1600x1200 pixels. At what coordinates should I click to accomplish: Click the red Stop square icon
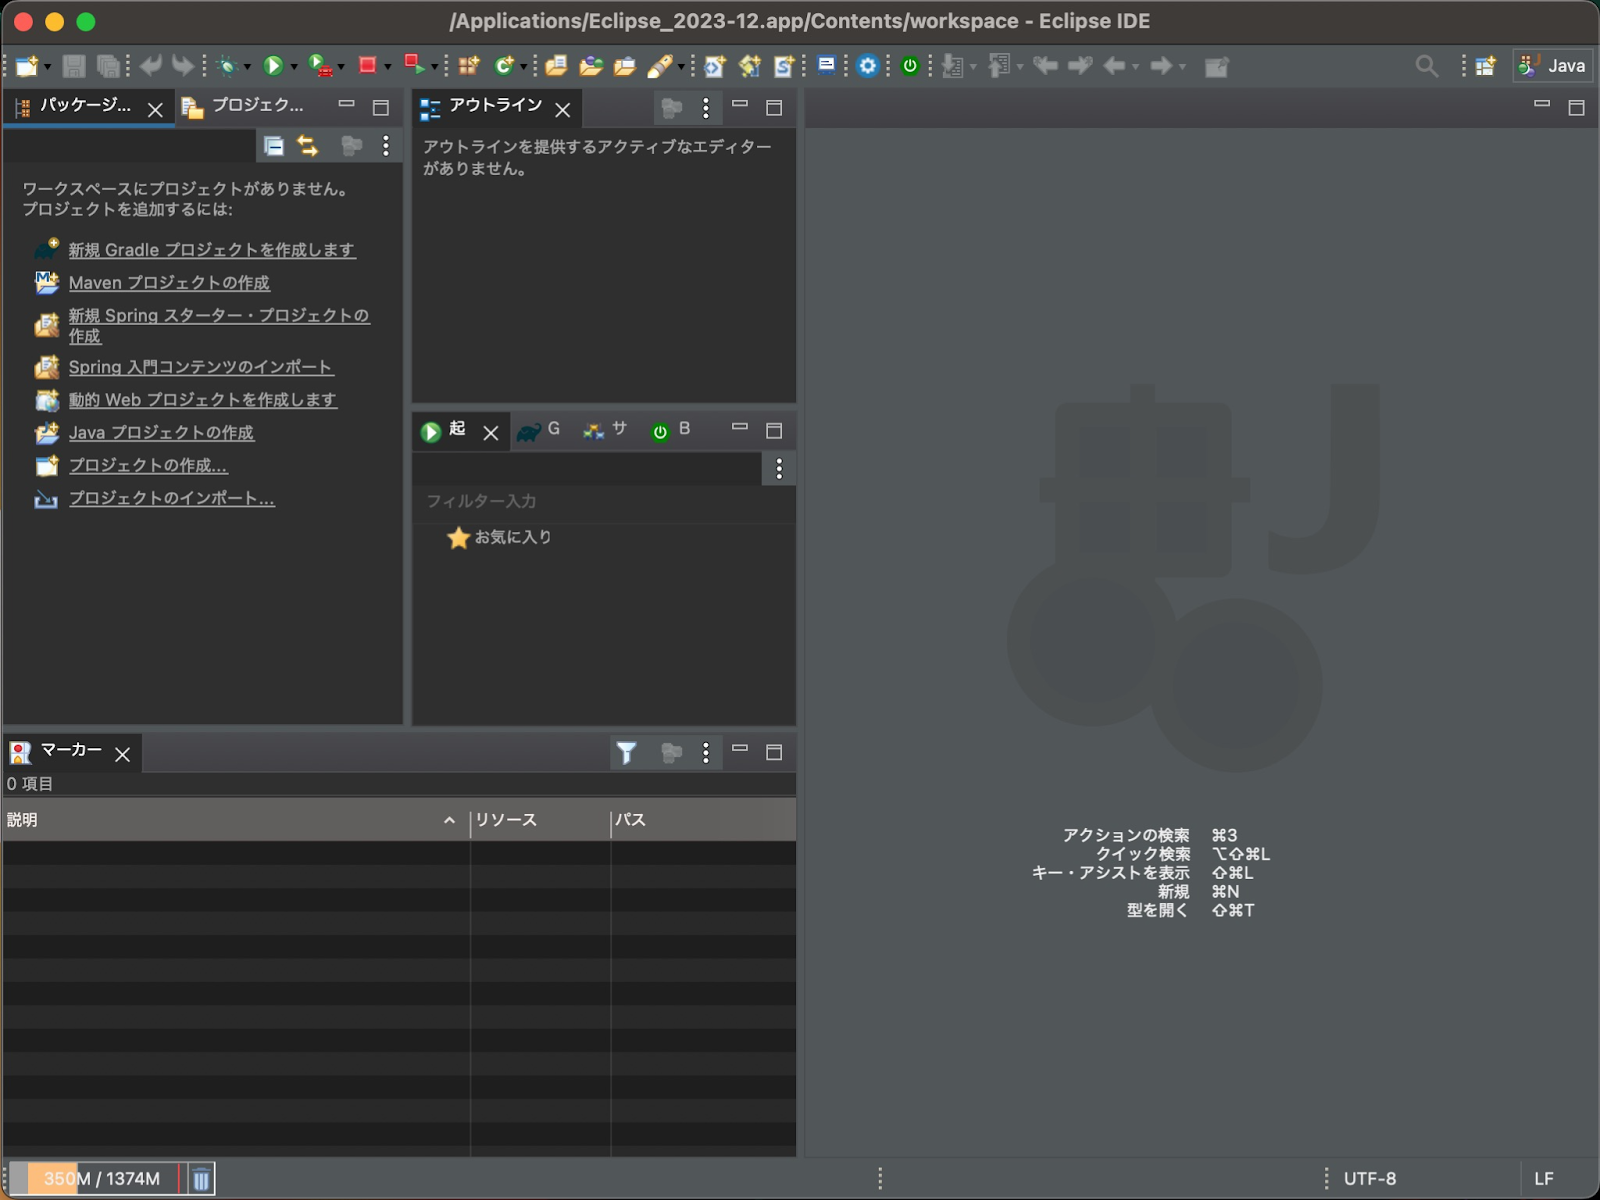(x=367, y=66)
